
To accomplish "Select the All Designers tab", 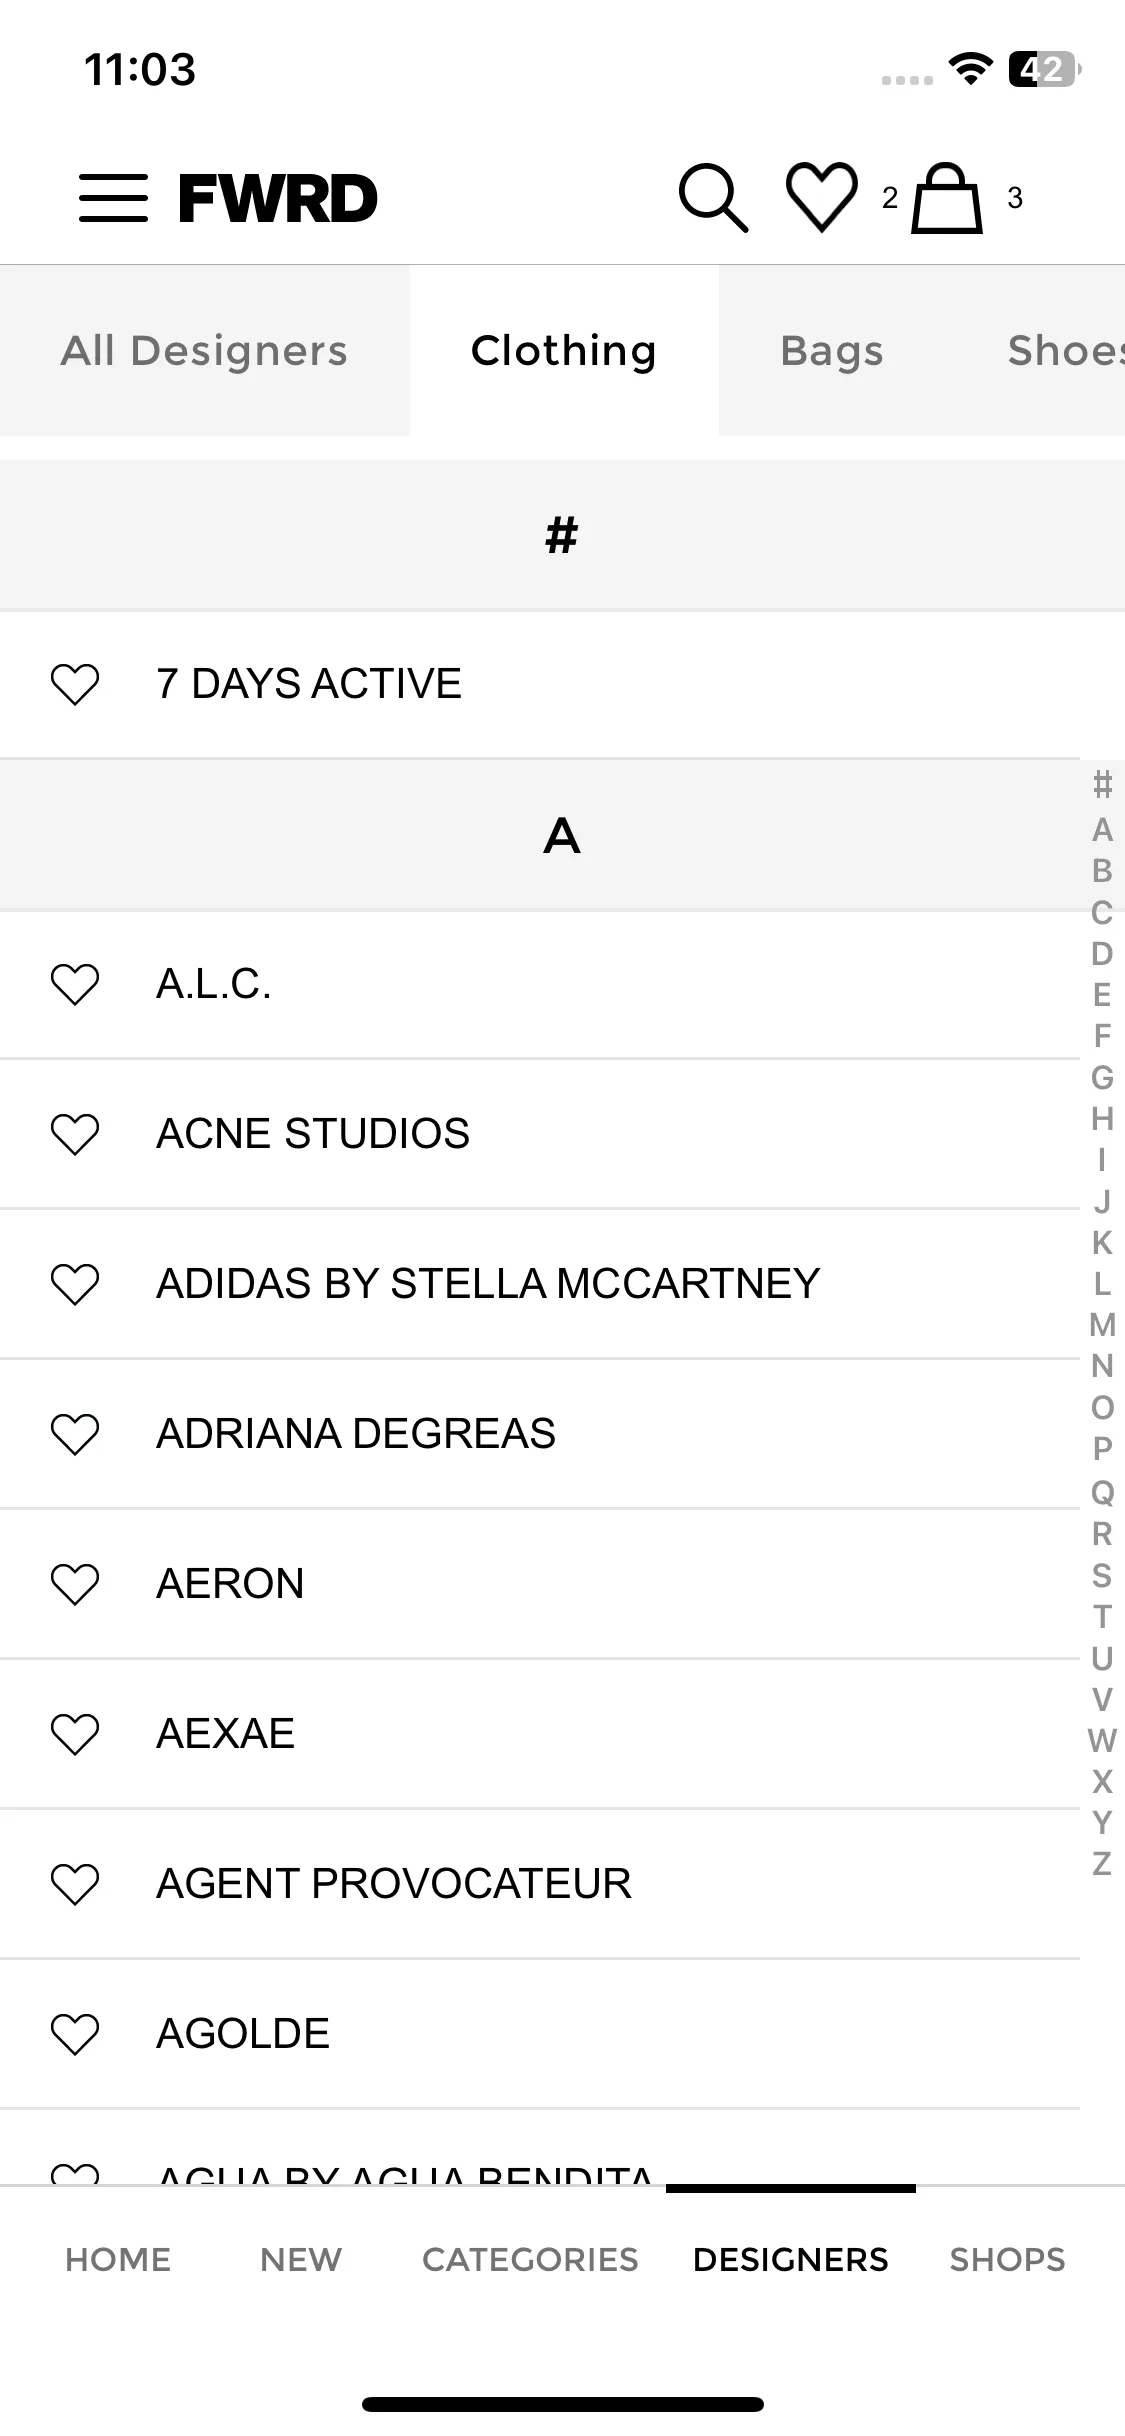I will pyautogui.click(x=204, y=350).
